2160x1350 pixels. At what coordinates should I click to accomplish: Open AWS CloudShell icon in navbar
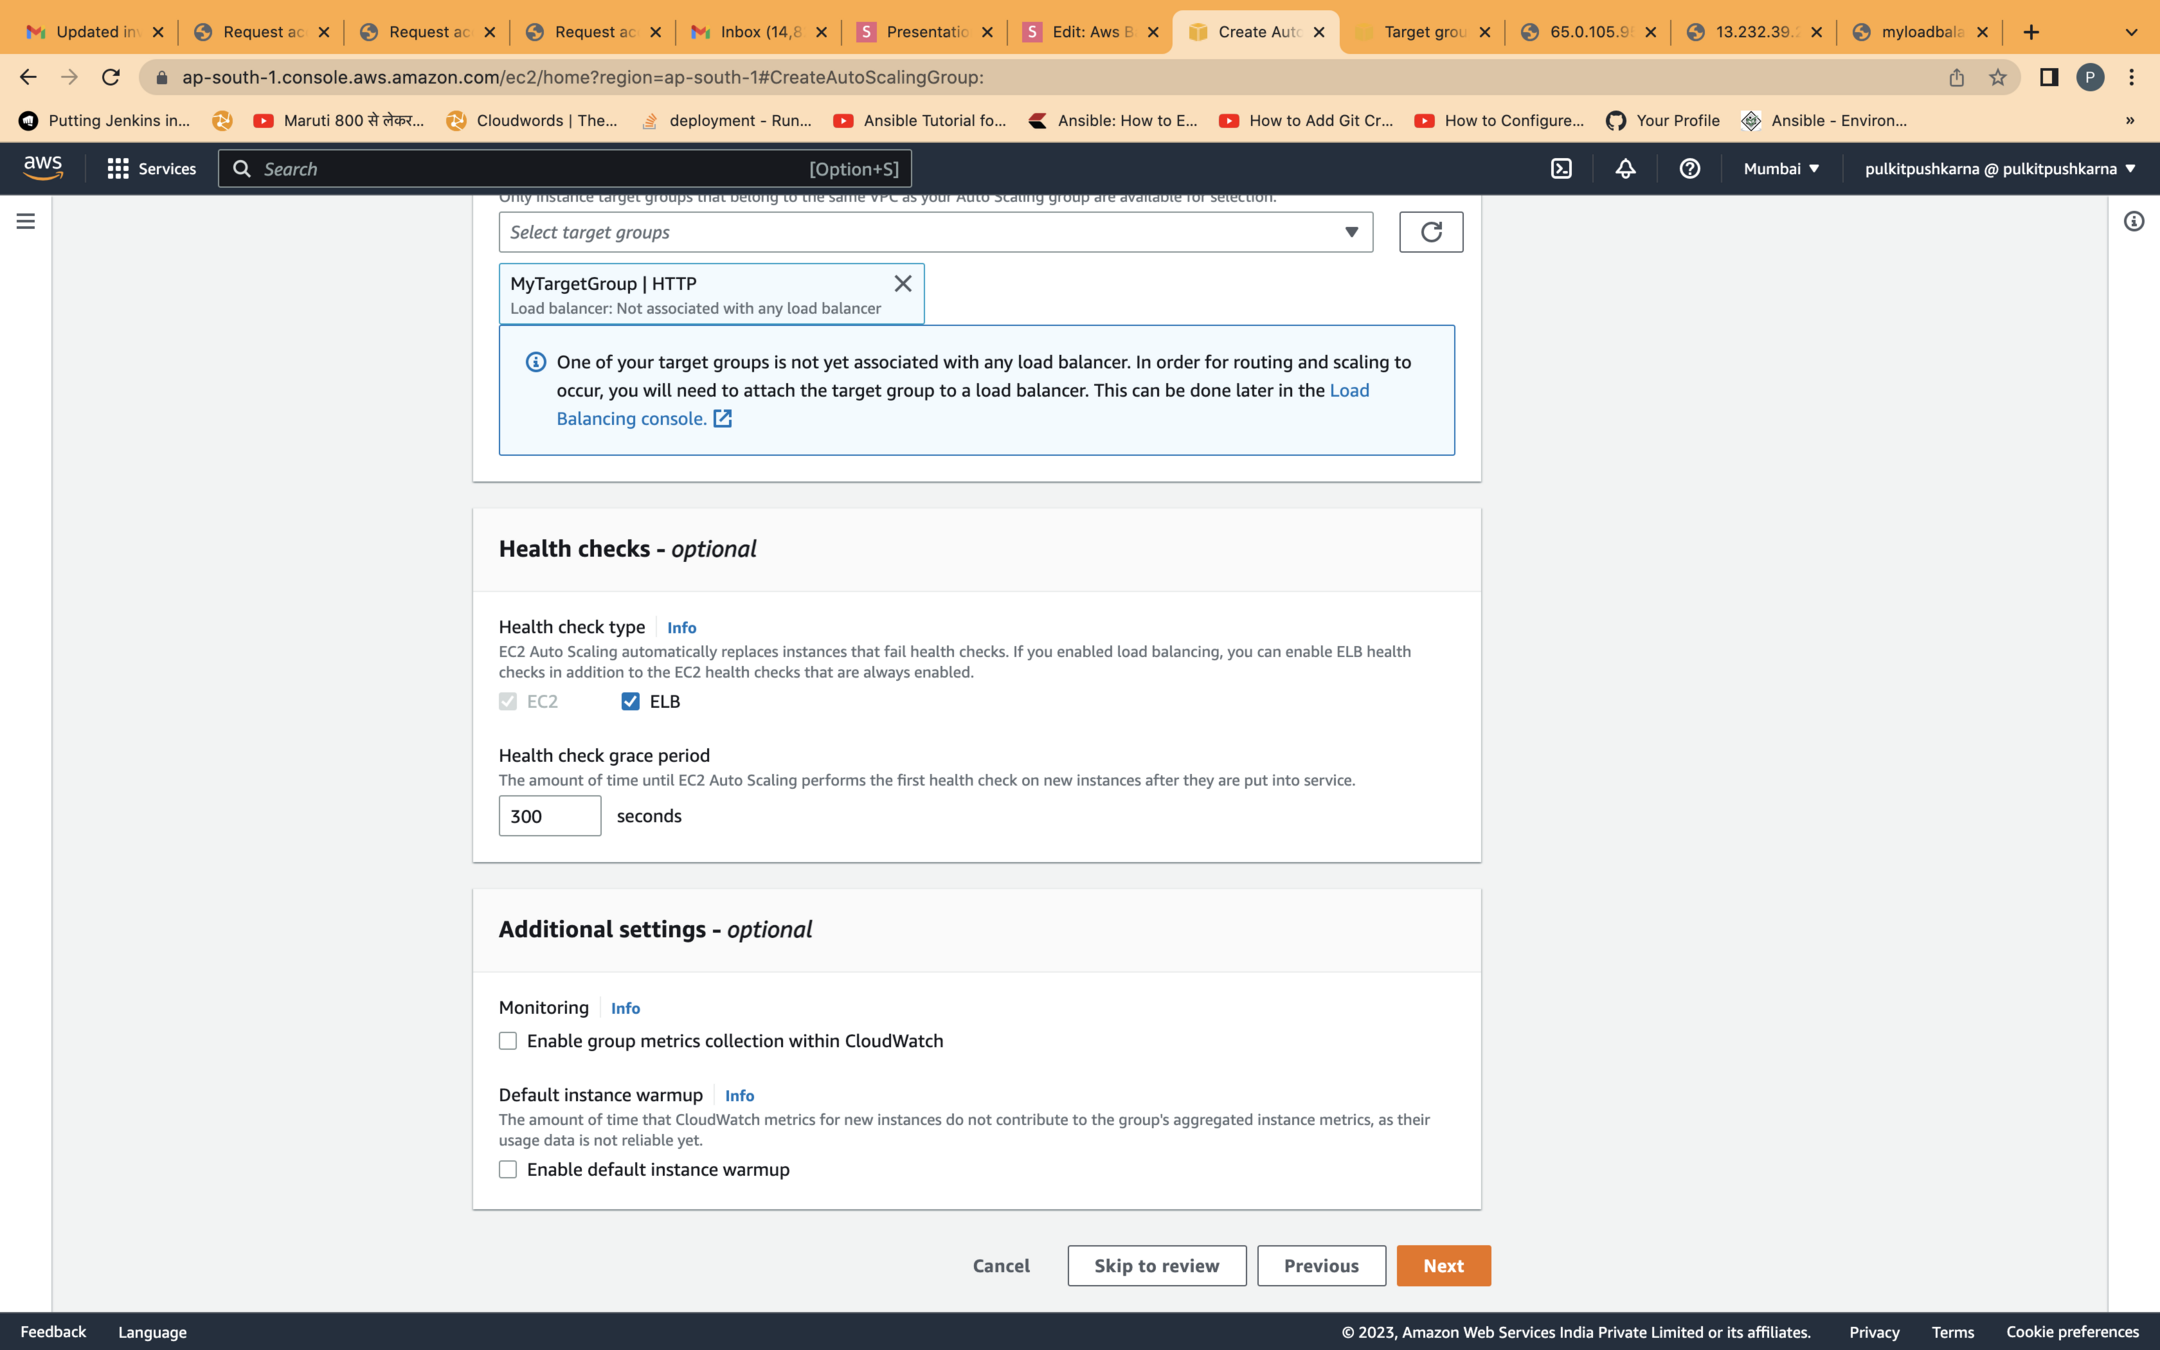point(1561,168)
